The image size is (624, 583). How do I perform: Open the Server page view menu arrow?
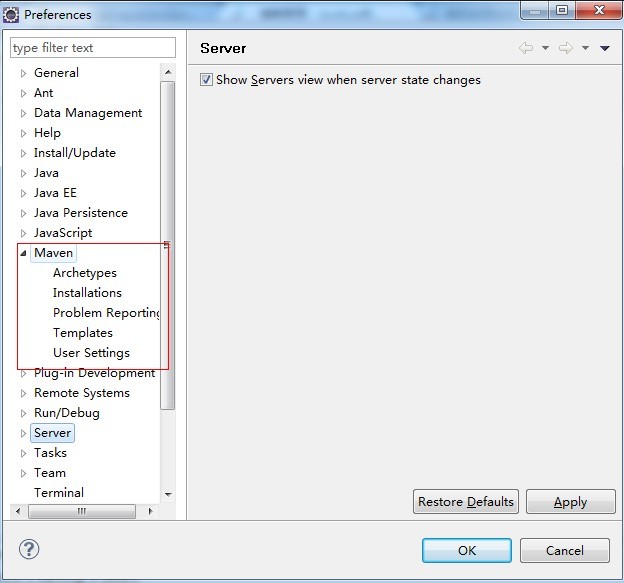[604, 48]
